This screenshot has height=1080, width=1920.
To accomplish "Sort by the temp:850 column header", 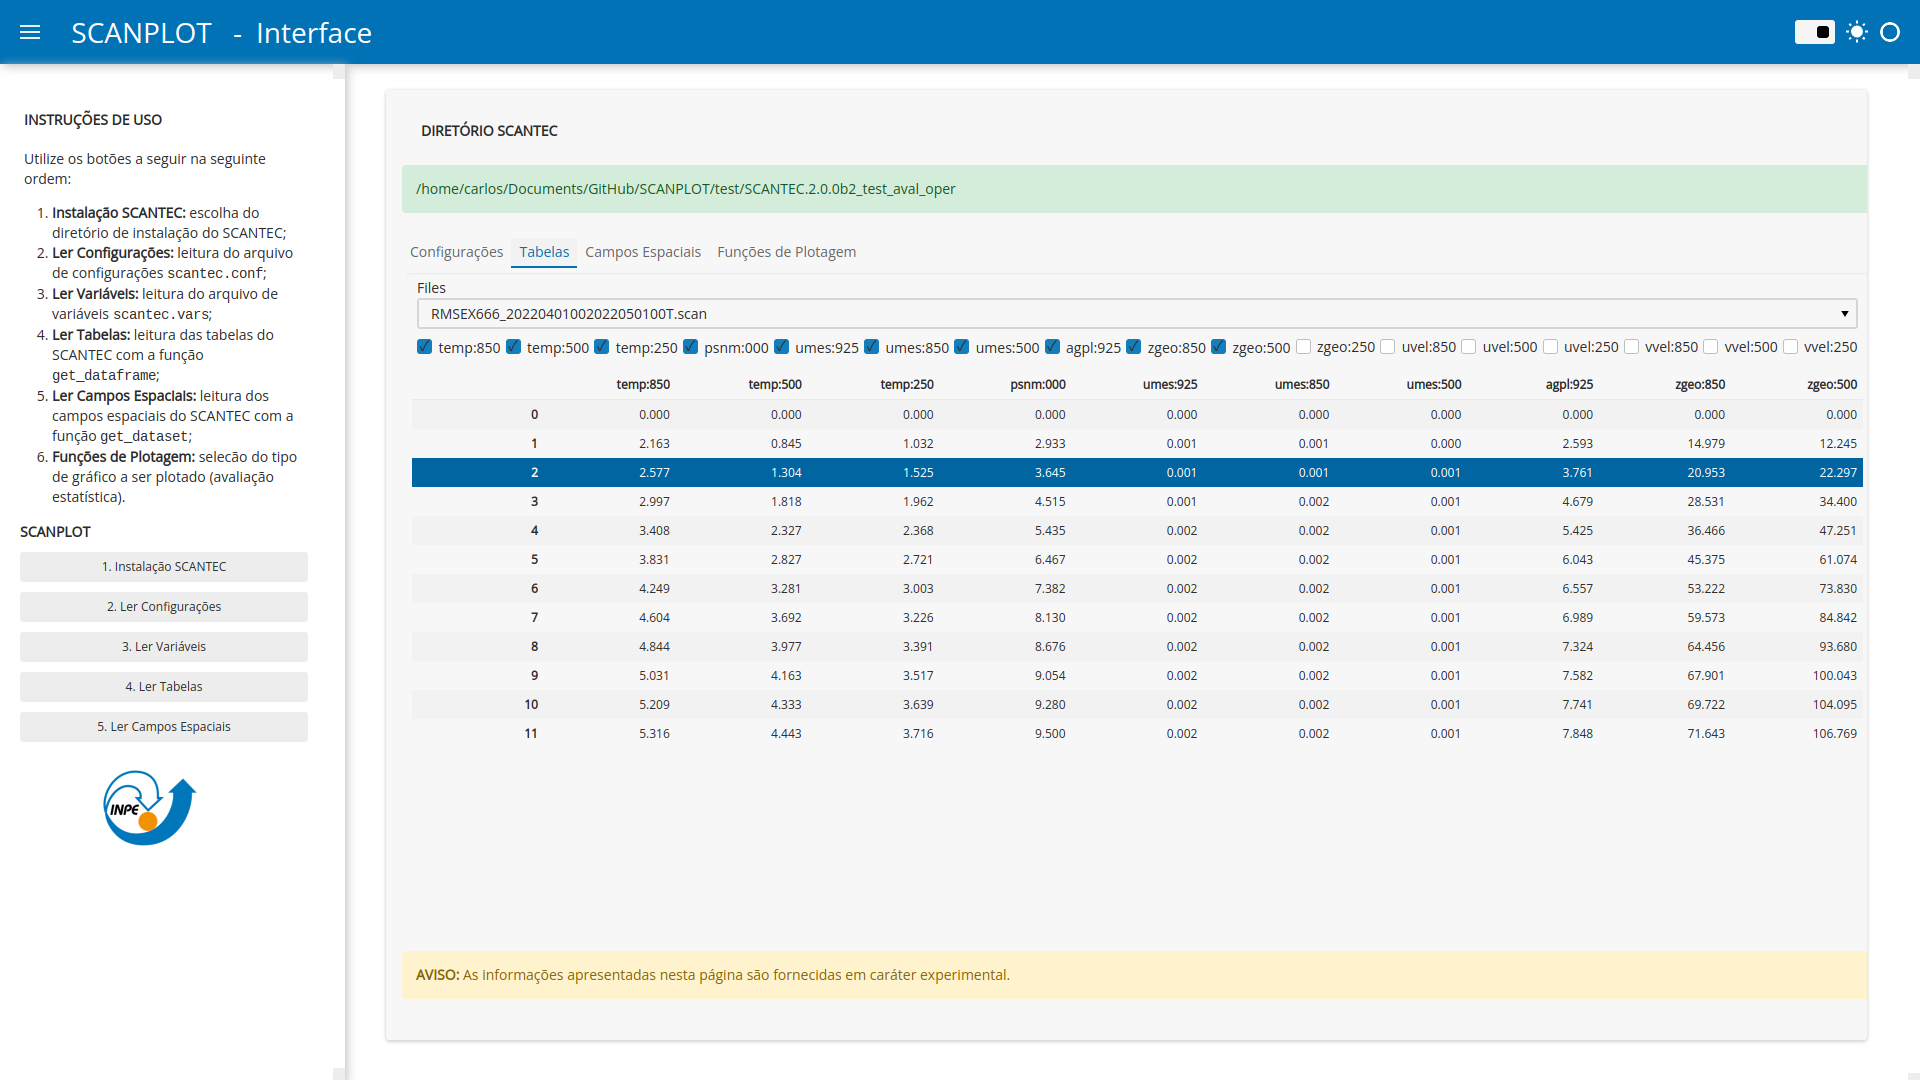I will point(643,385).
